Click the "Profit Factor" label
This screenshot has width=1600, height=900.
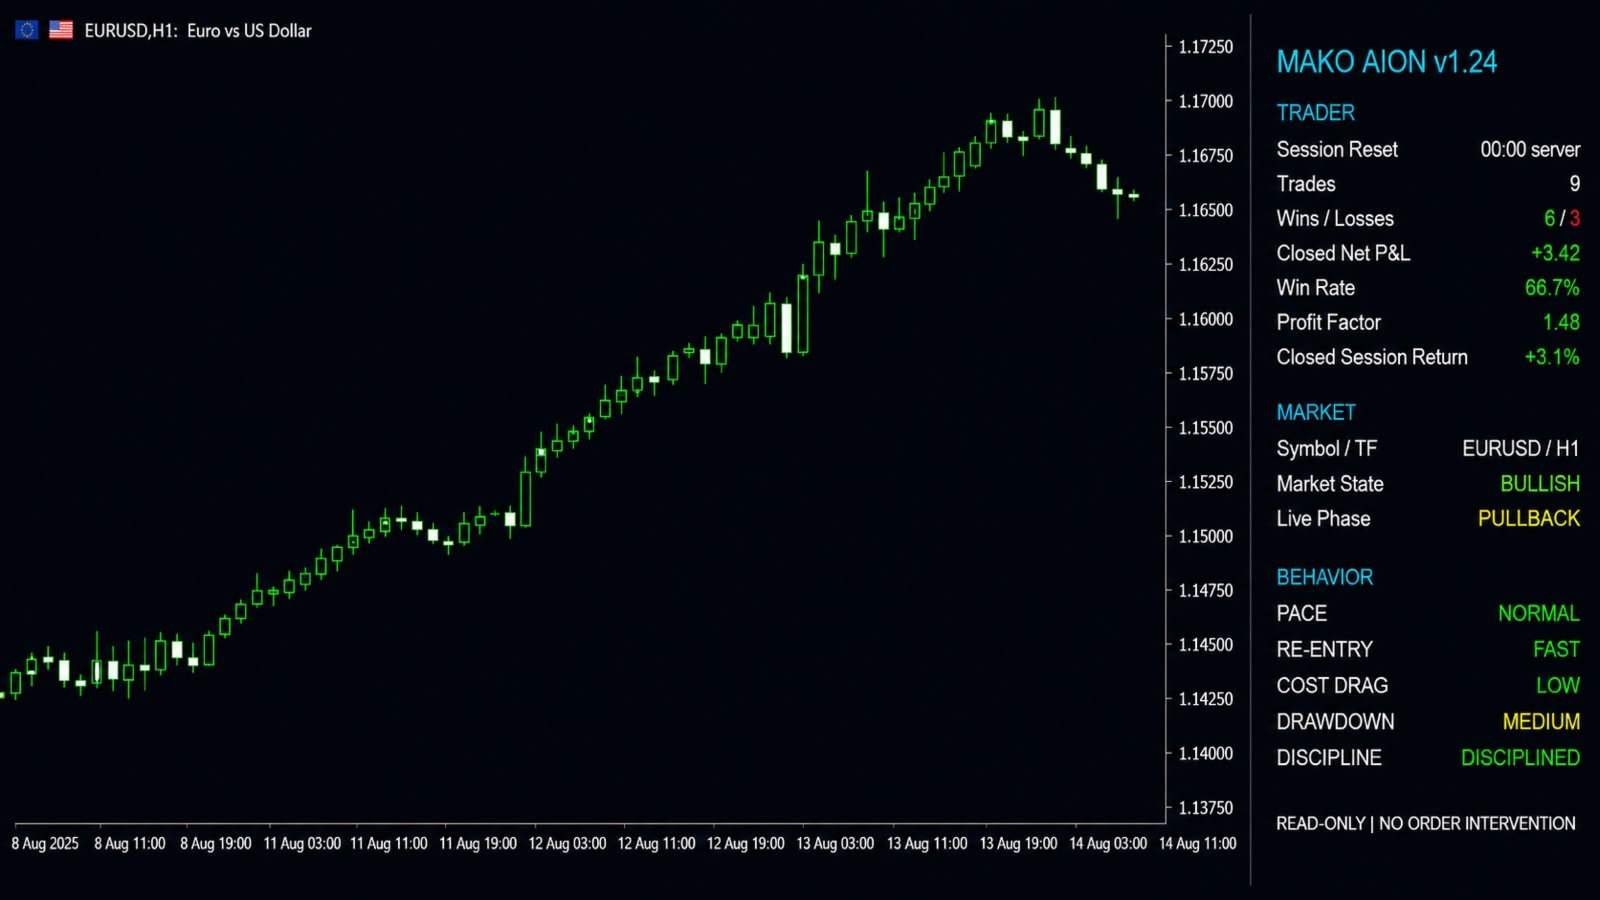point(1328,322)
